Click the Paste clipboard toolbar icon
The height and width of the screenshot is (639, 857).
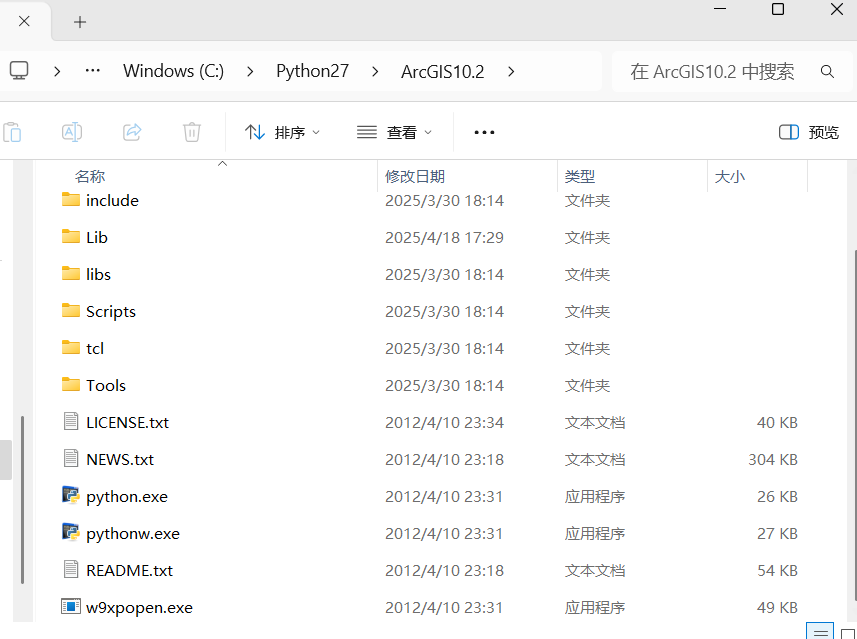(12, 132)
